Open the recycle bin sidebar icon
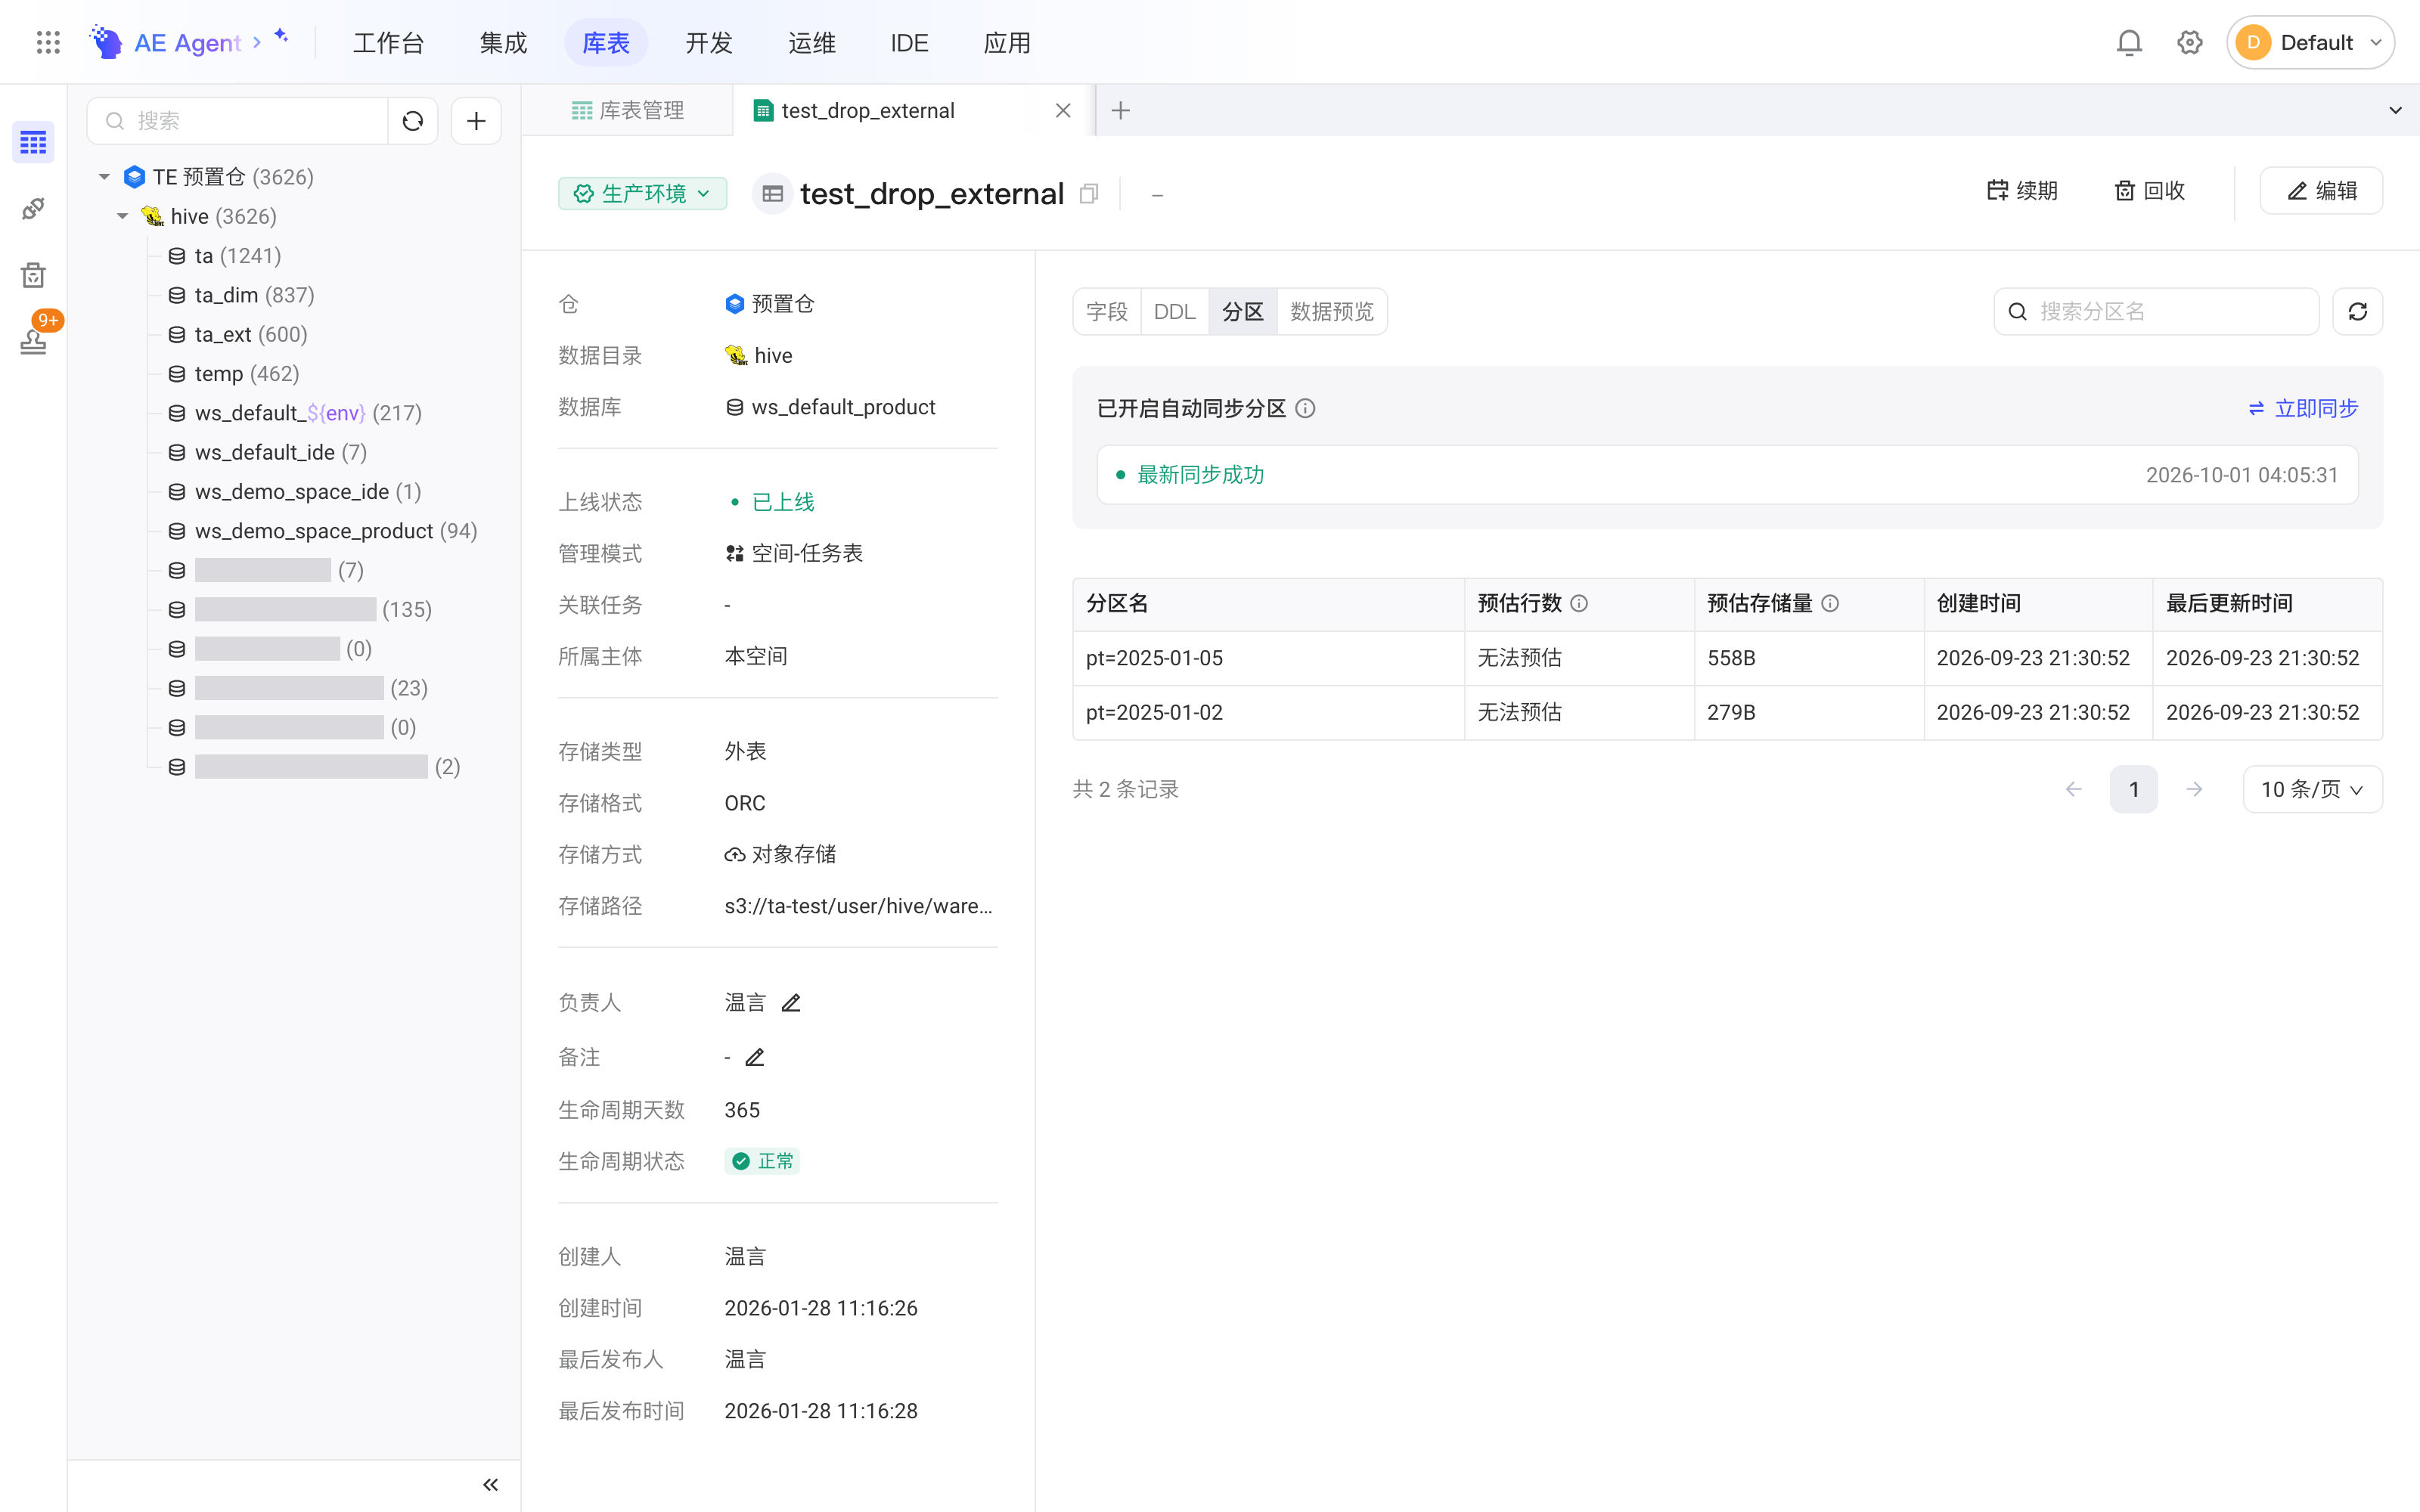The height and width of the screenshot is (1512, 2420). [x=33, y=275]
